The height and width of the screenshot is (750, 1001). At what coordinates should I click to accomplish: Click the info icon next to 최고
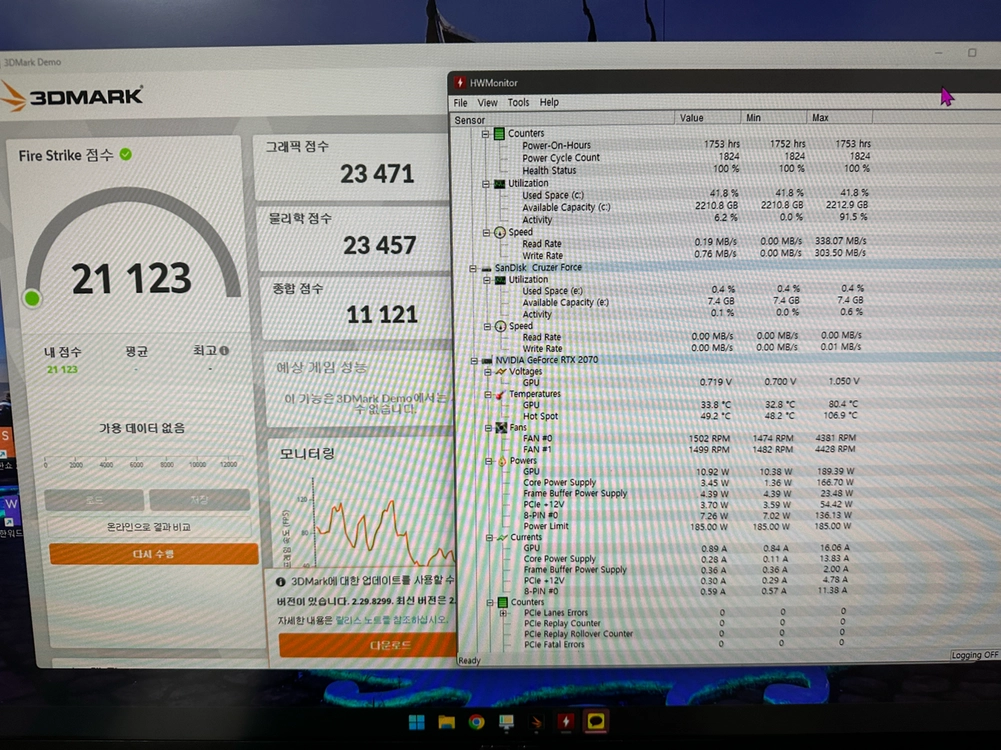(x=224, y=350)
